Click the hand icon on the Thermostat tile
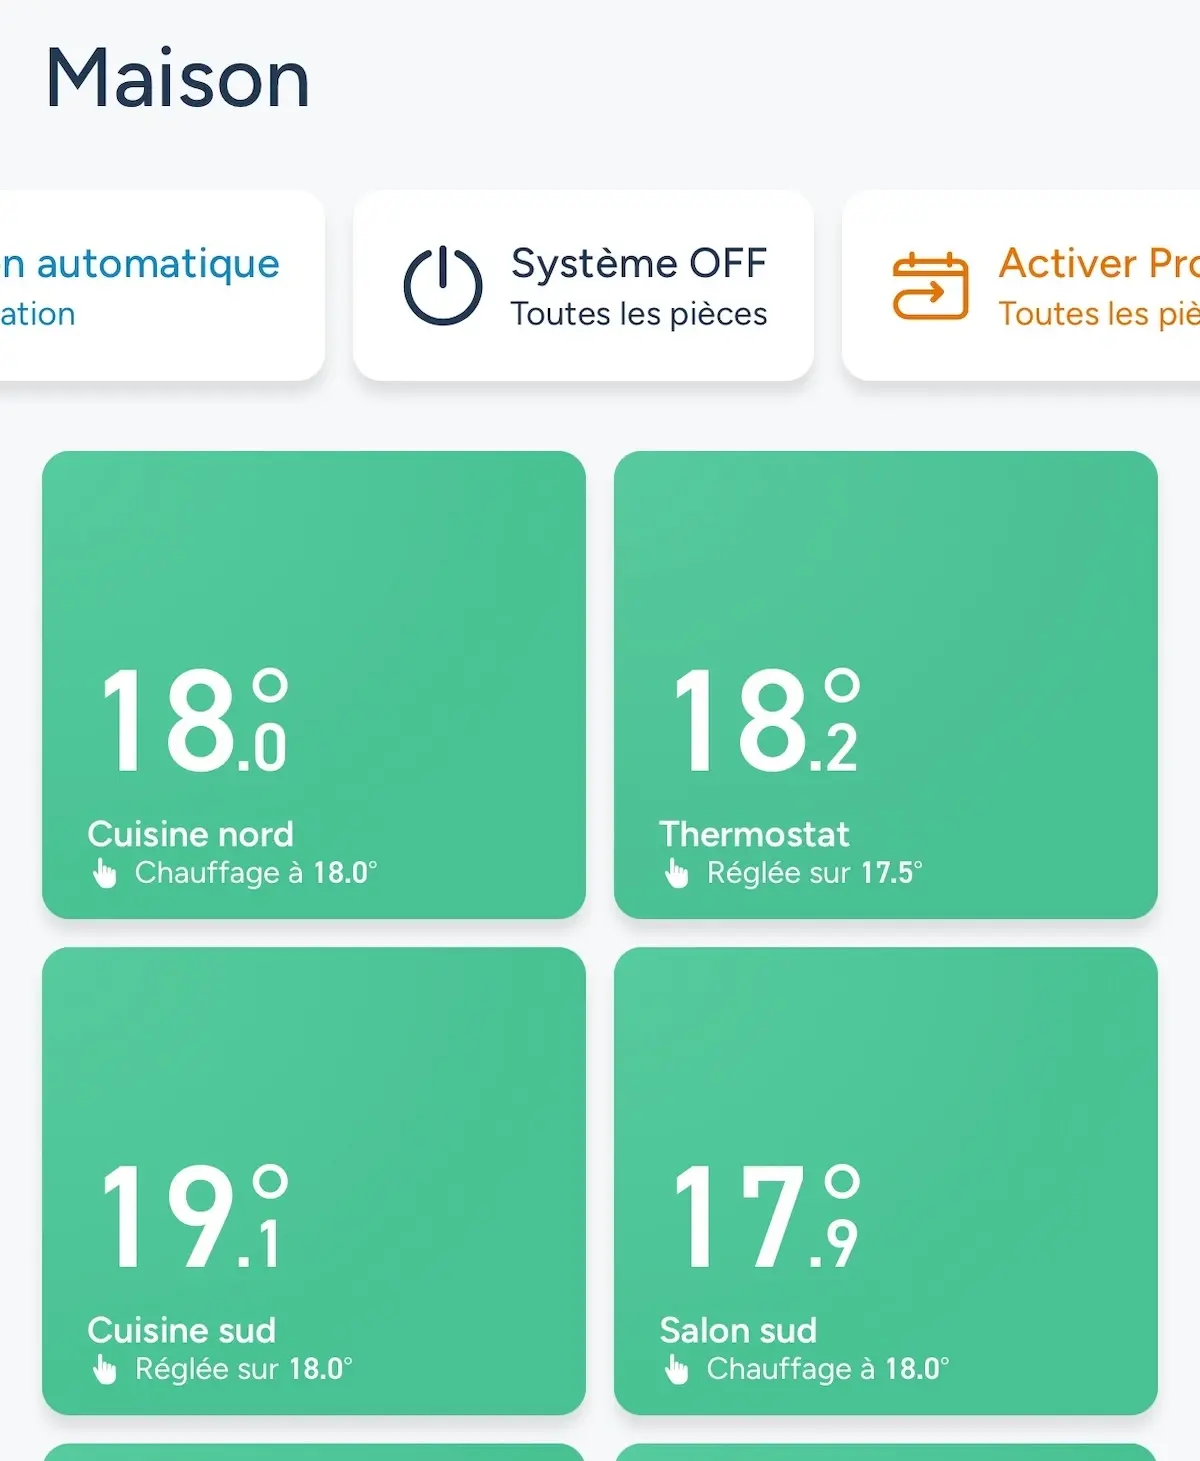Viewport: 1200px width, 1461px height. (x=677, y=872)
